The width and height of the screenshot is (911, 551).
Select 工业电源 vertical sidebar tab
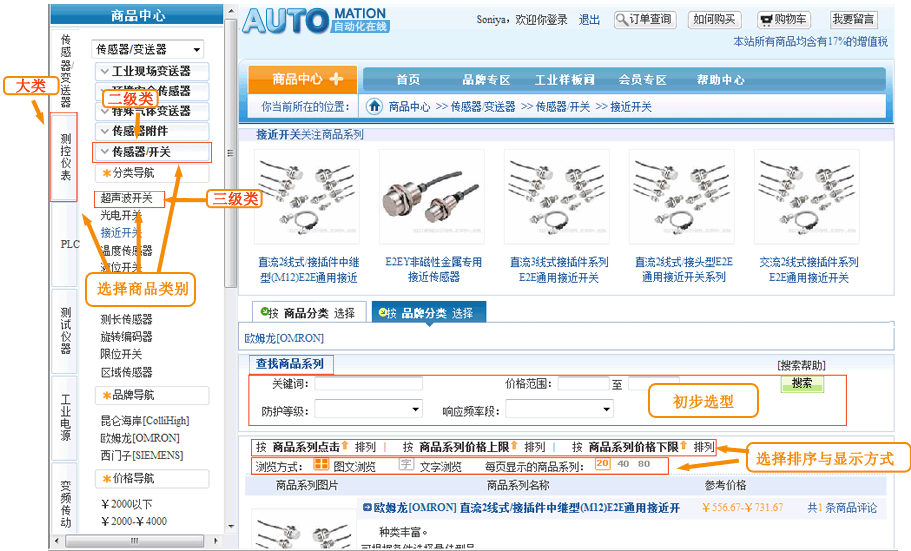[x=65, y=417]
